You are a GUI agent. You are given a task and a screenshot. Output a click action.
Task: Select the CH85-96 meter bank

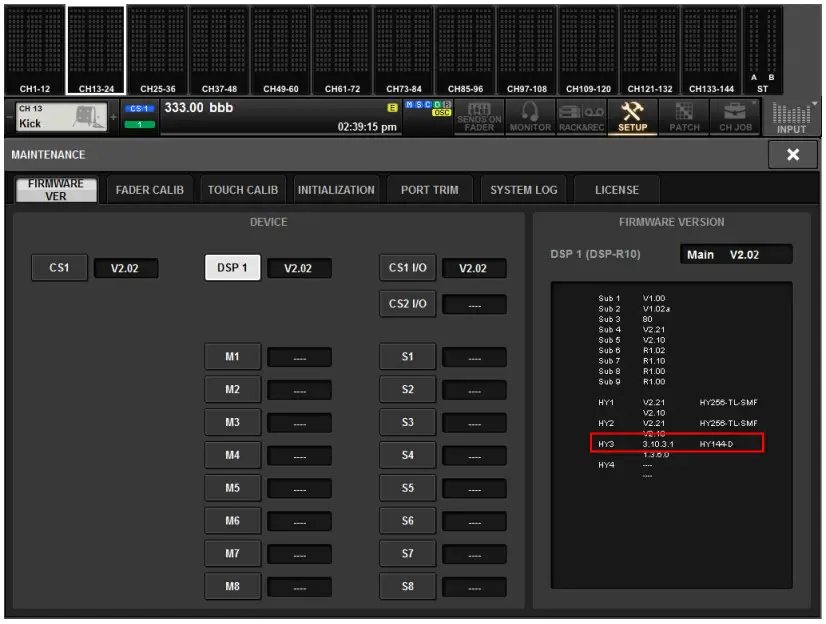(x=465, y=50)
